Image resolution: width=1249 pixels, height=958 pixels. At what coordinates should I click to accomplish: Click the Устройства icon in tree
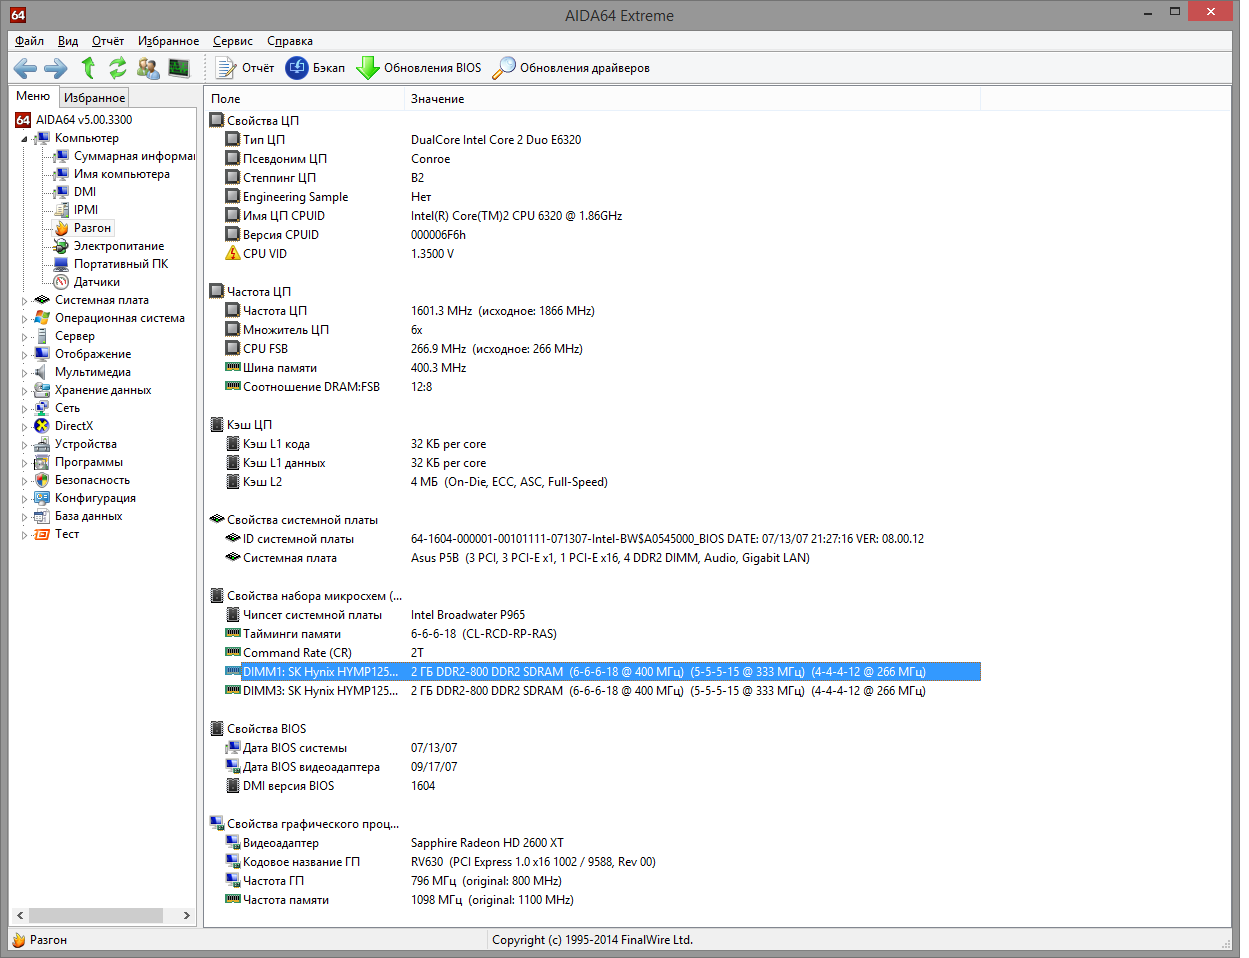point(42,444)
